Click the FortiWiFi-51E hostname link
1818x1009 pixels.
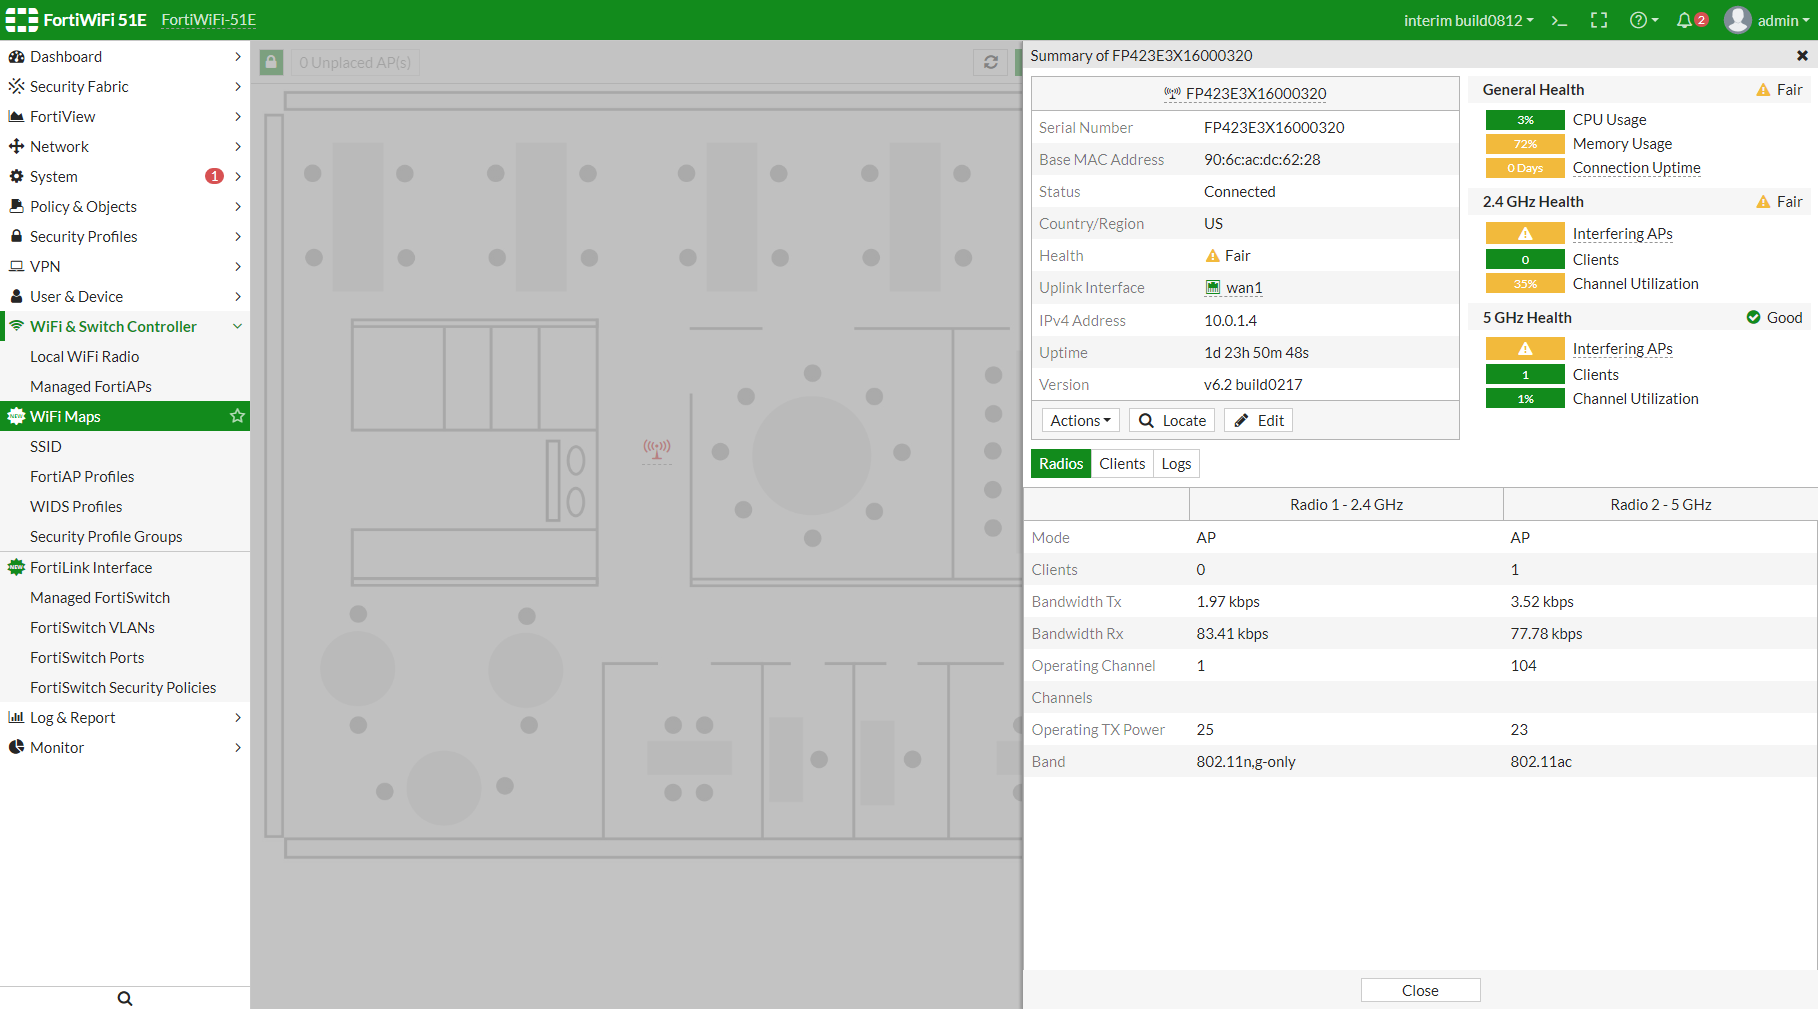[208, 20]
